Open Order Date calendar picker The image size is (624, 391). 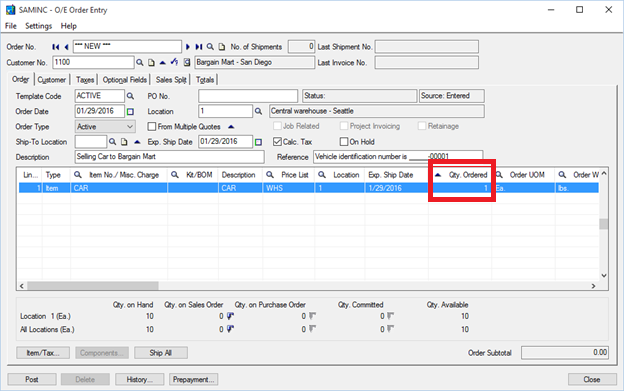[130, 112]
